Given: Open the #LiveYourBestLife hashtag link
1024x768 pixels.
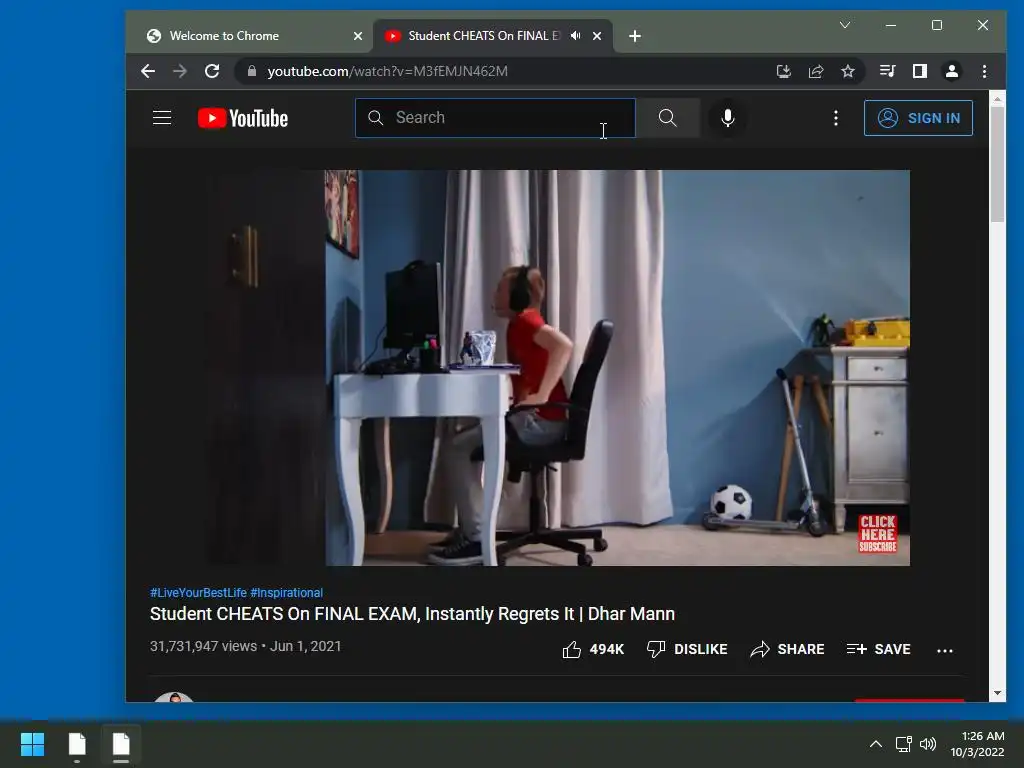Looking at the screenshot, I should tap(199, 593).
